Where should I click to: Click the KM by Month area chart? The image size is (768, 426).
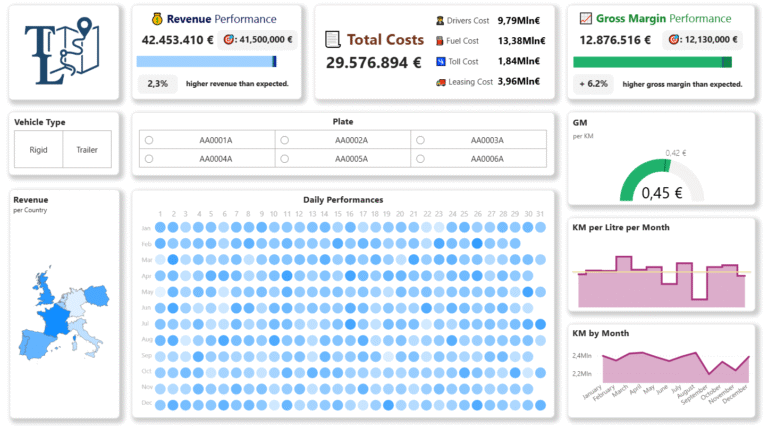(660, 369)
